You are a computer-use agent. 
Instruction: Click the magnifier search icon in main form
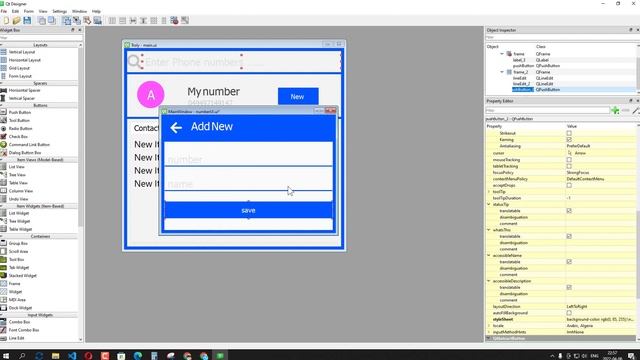click(134, 62)
